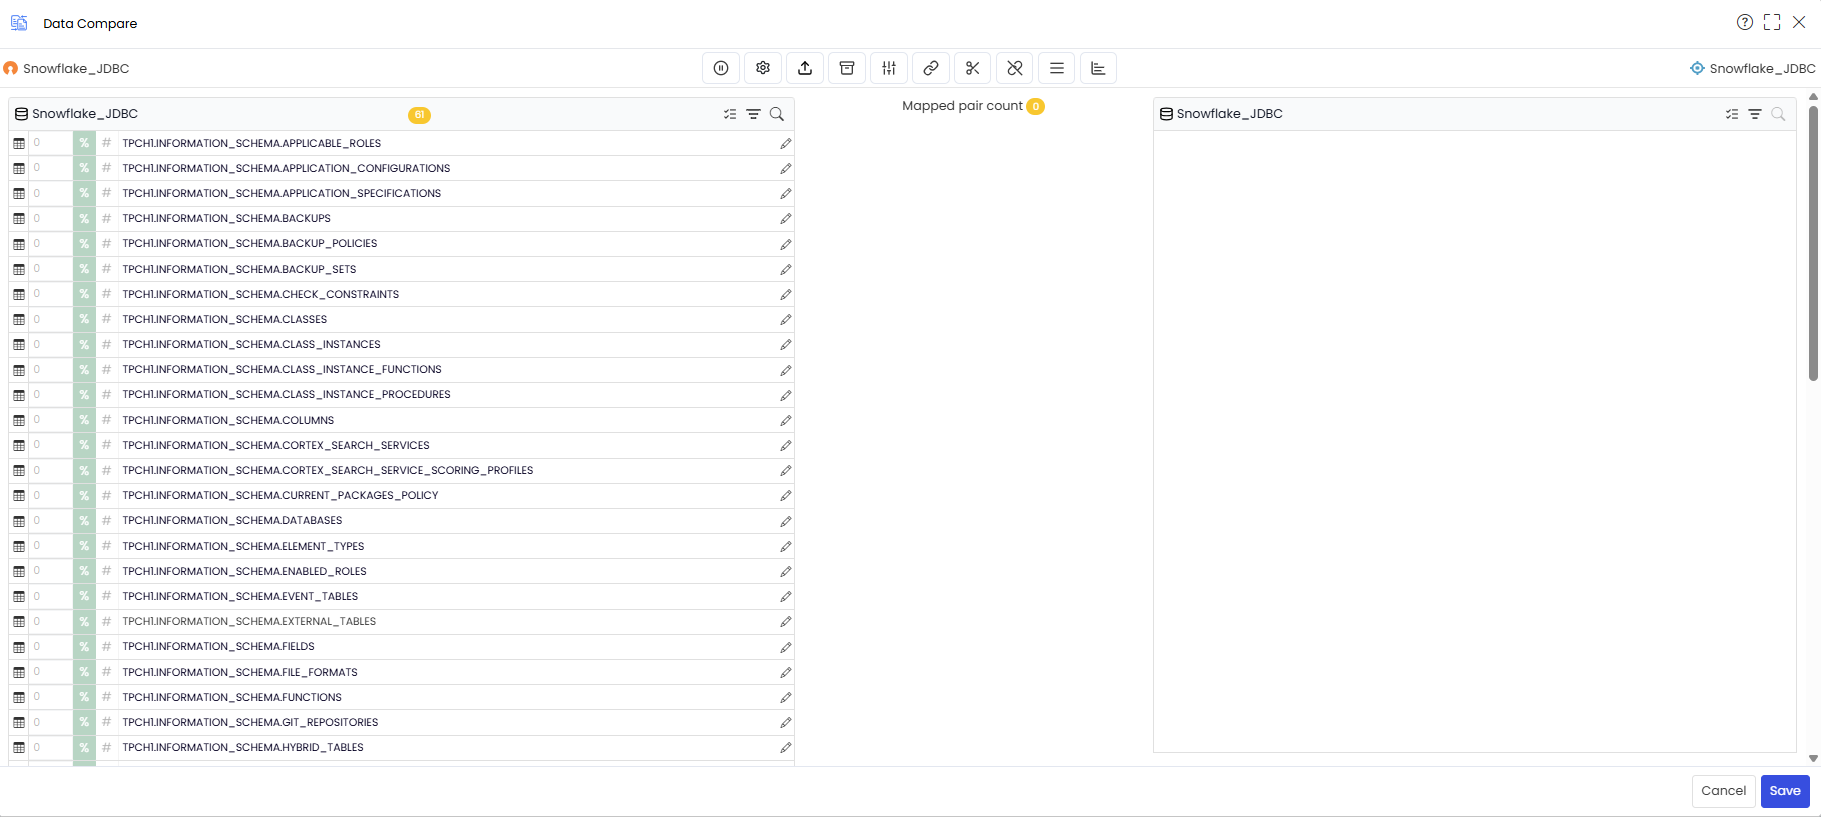Click the number field on the EXTERNAL_TABLES row
The image size is (1821, 817).
click(x=50, y=622)
